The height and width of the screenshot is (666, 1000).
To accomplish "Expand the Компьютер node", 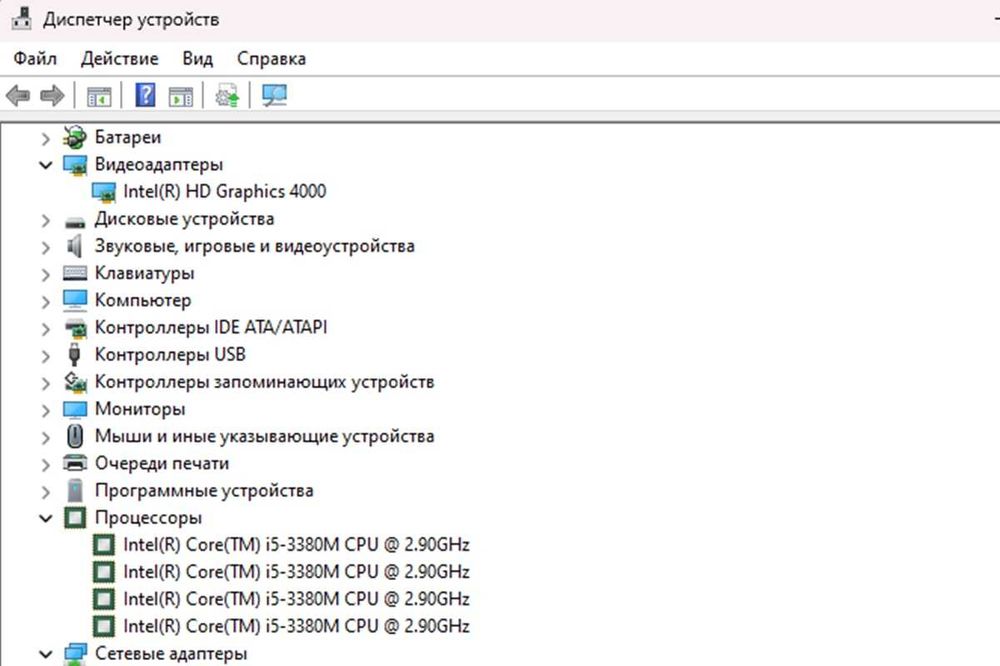I will 45,301.
